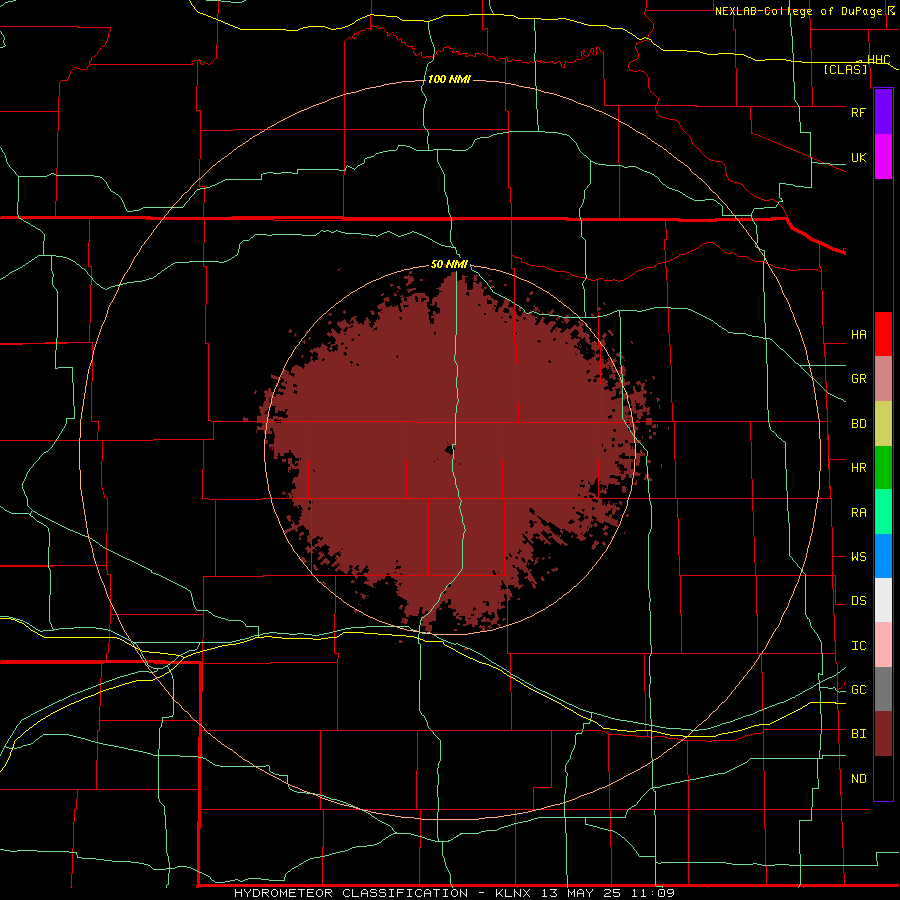Click the DS white legend swatch

(x=883, y=600)
